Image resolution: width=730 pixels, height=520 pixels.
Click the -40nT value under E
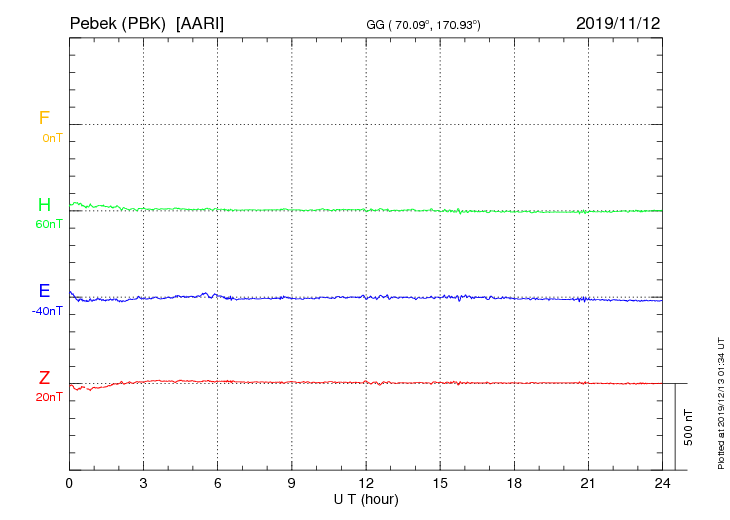pyautogui.click(x=47, y=311)
